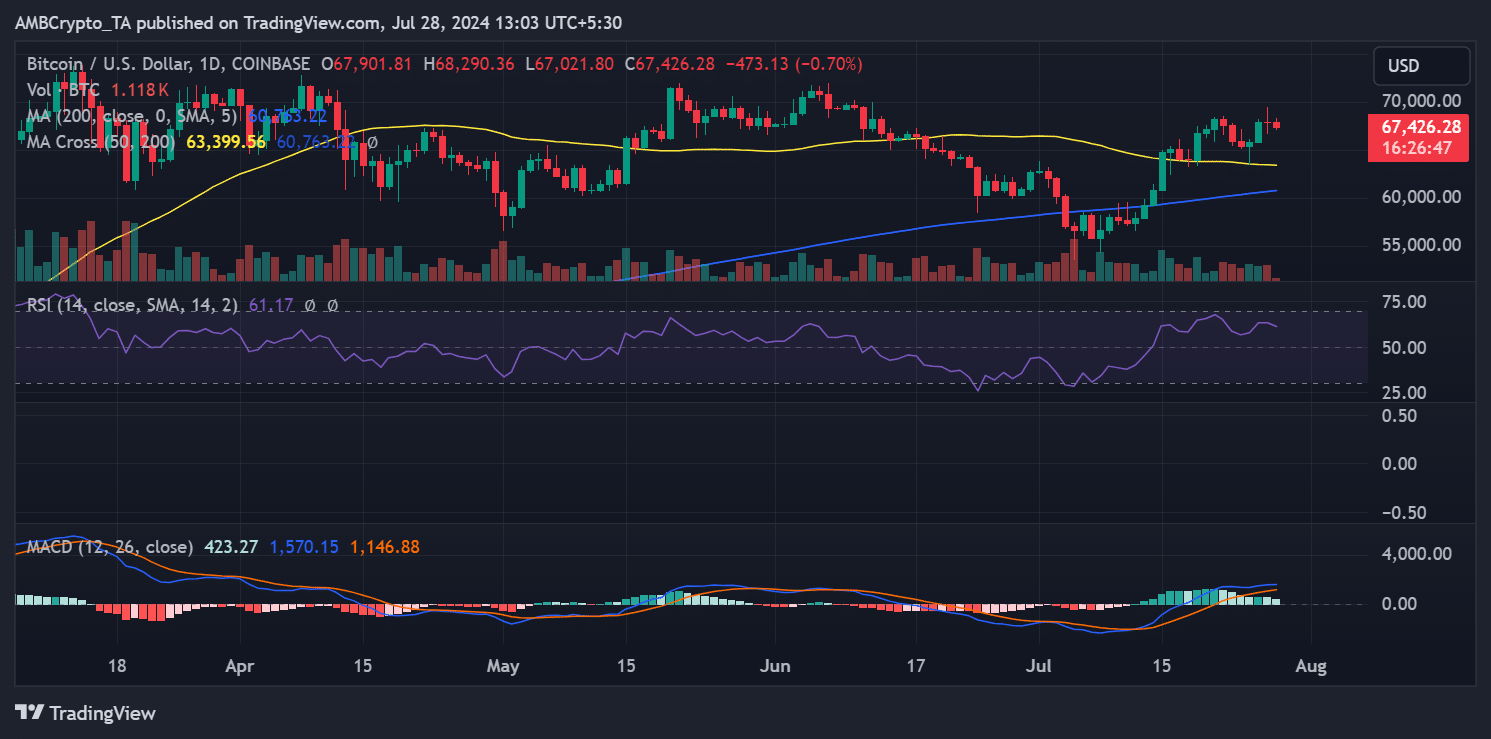Screen dimensions: 1491x739
Task: Click the O67,901.81 open price value
Action: 366,63
